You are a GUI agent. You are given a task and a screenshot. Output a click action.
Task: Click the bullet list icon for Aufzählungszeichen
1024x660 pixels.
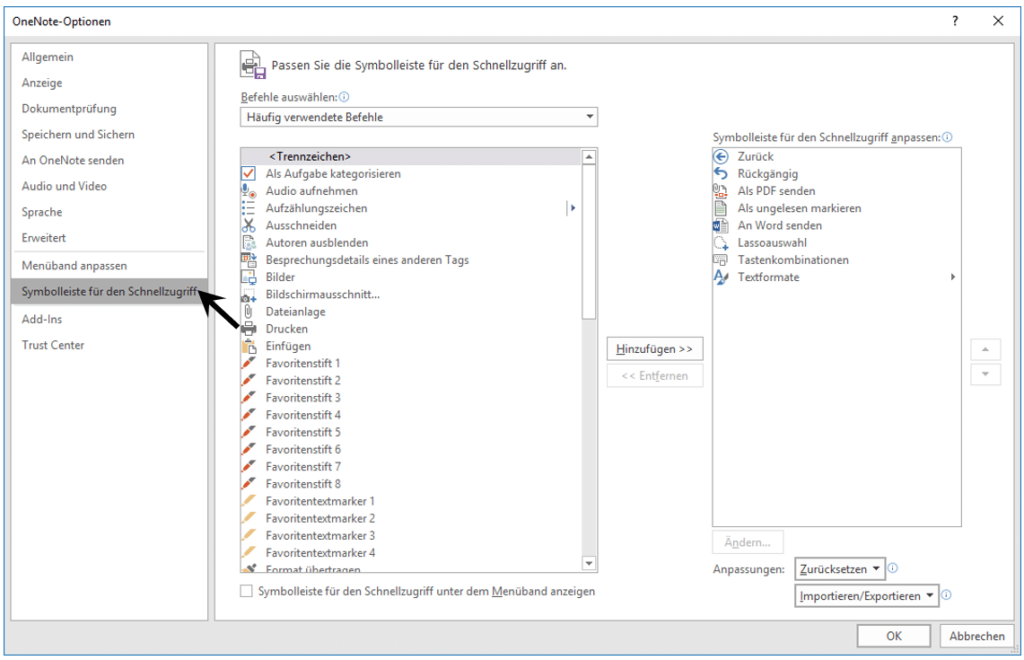(x=248, y=208)
